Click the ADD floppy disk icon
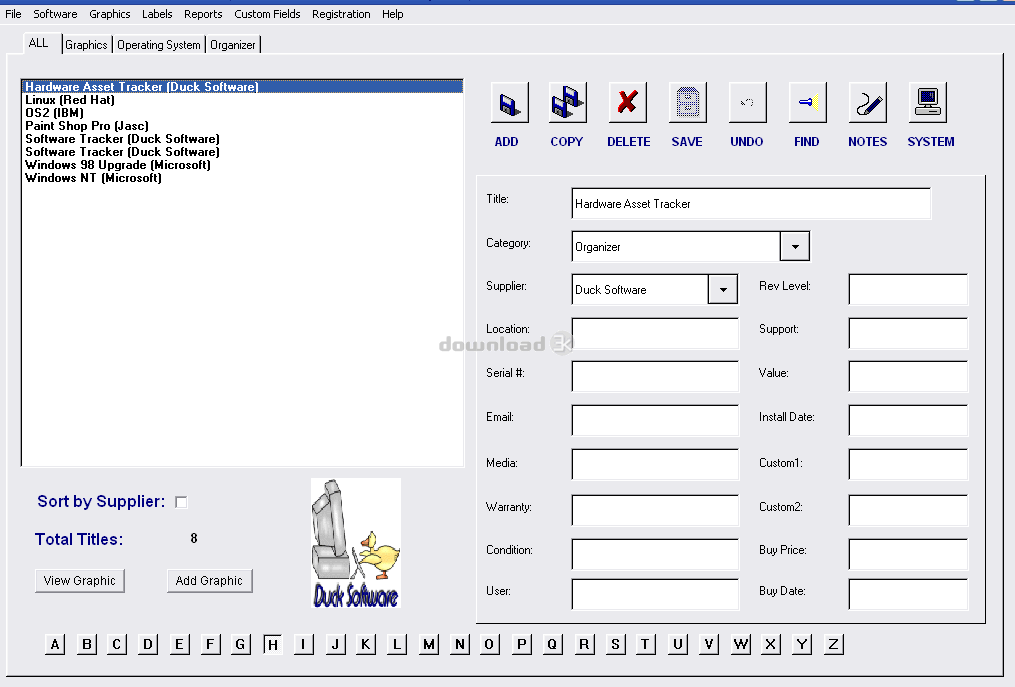 pyautogui.click(x=508, y=103)
